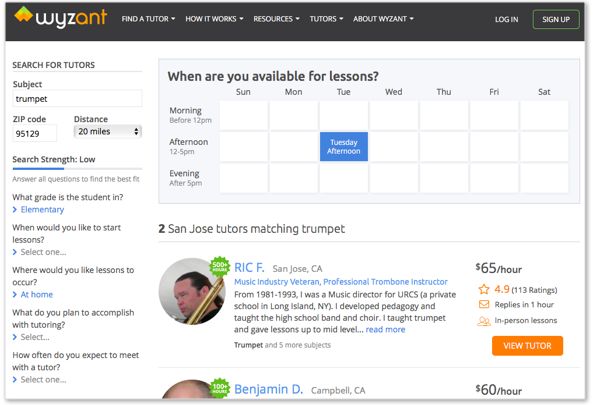Click the envelope reply icon
Image resolution: width=597 pixels, height=405 pixels.
(x=484, y=305)
